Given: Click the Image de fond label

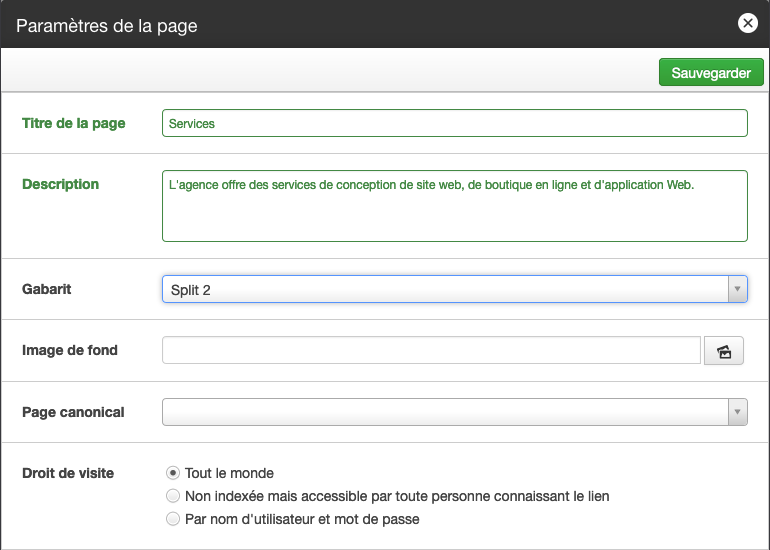Looking at the screenshot, I should tap(70, 350).
